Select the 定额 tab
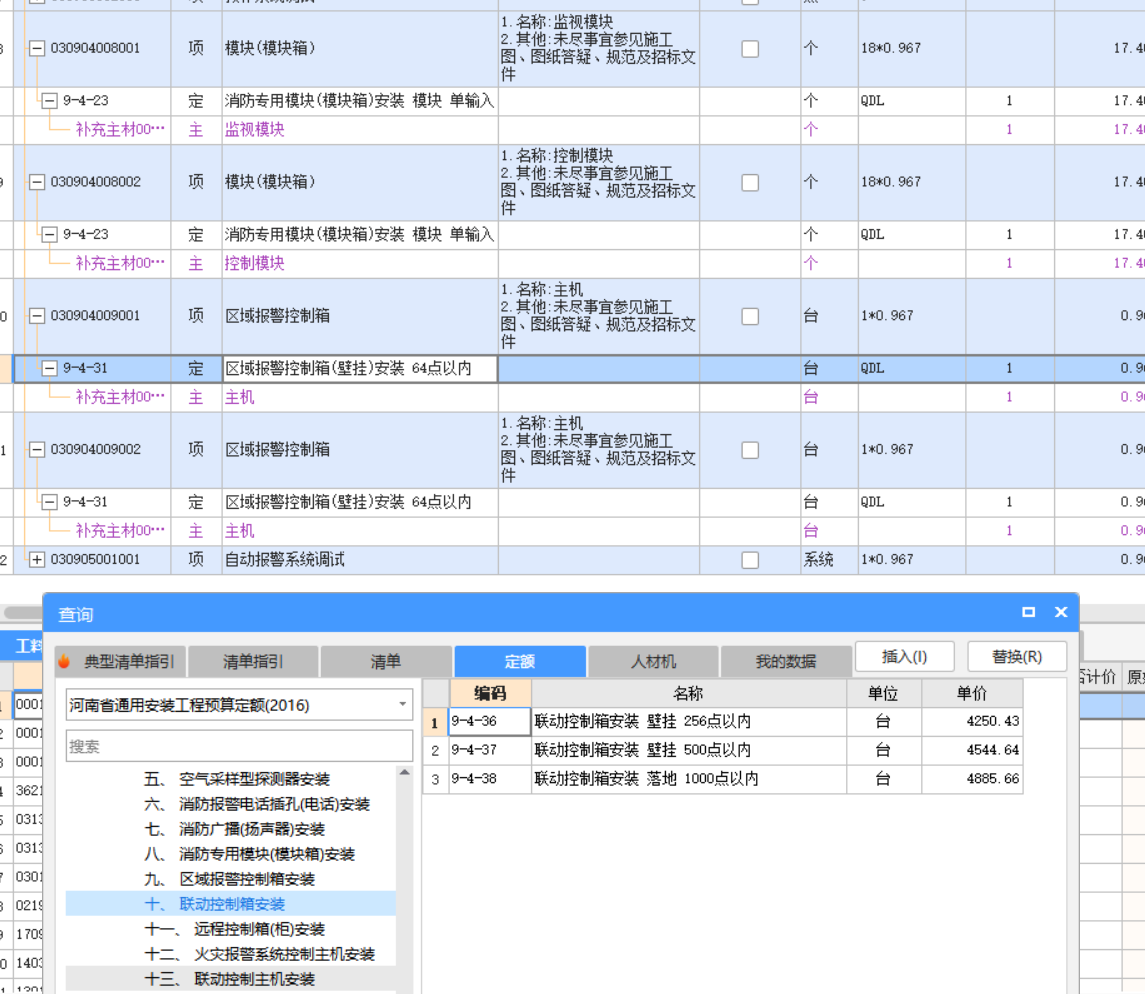This screenshot has width=1145, height=994. click(x=520, y=662)
